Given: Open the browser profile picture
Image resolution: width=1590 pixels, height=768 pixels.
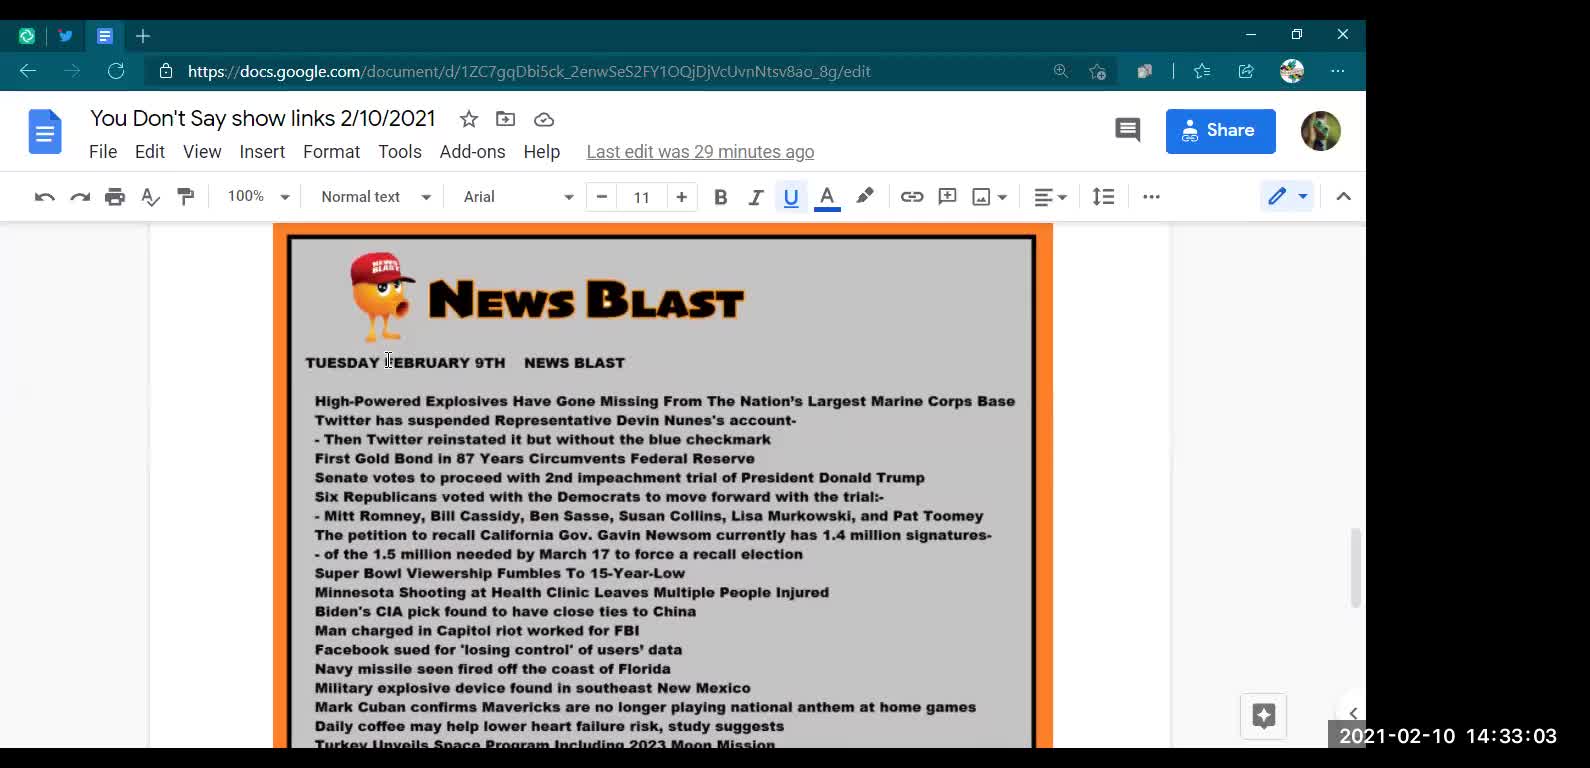Looking at the screenshot, I should [x=1291, y=71].
